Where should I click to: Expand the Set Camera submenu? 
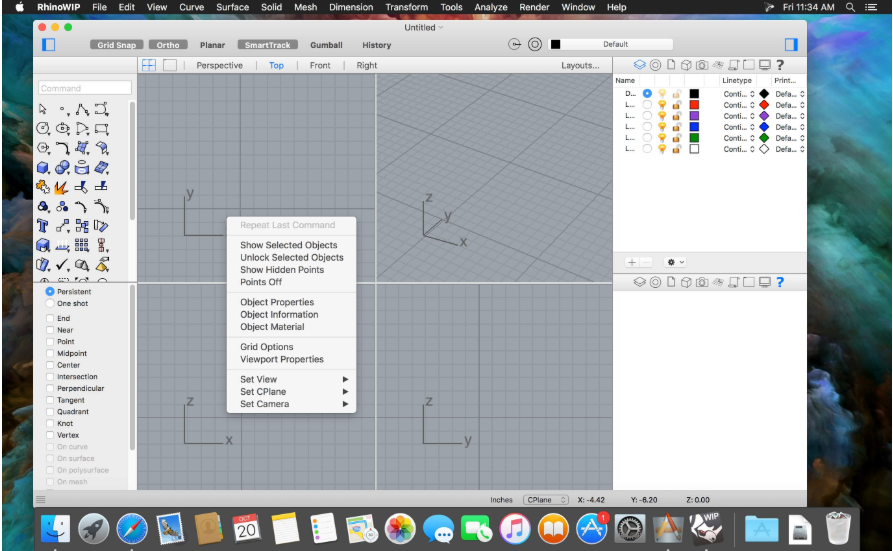coord(291,404)
